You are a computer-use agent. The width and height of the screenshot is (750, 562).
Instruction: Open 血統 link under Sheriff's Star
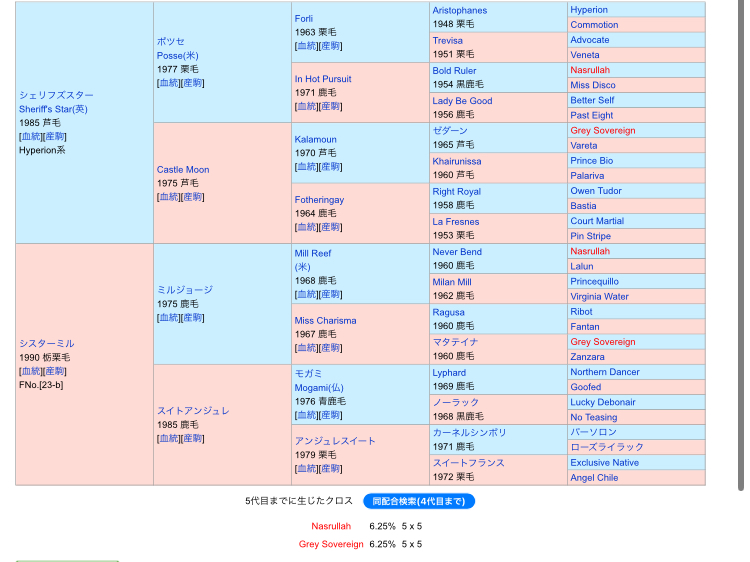click(x=31, y=136)
